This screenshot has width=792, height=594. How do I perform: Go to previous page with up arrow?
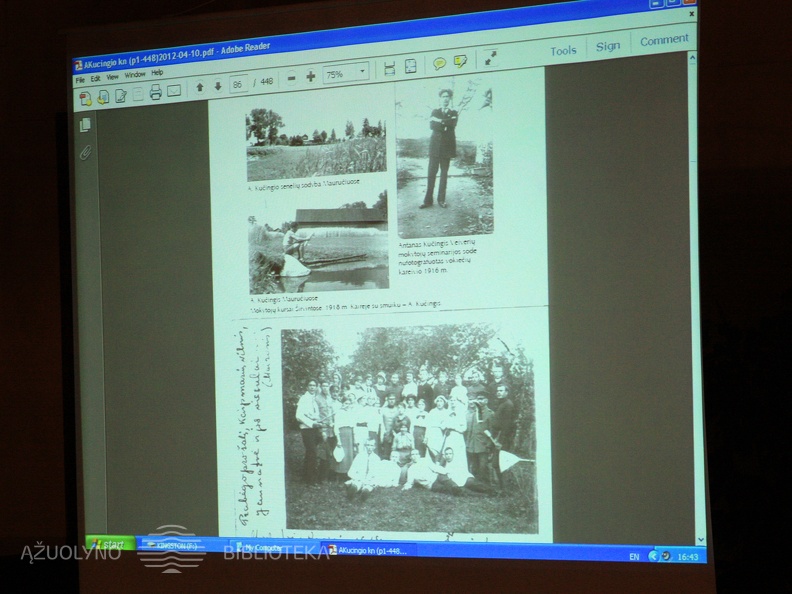point(200,87)
